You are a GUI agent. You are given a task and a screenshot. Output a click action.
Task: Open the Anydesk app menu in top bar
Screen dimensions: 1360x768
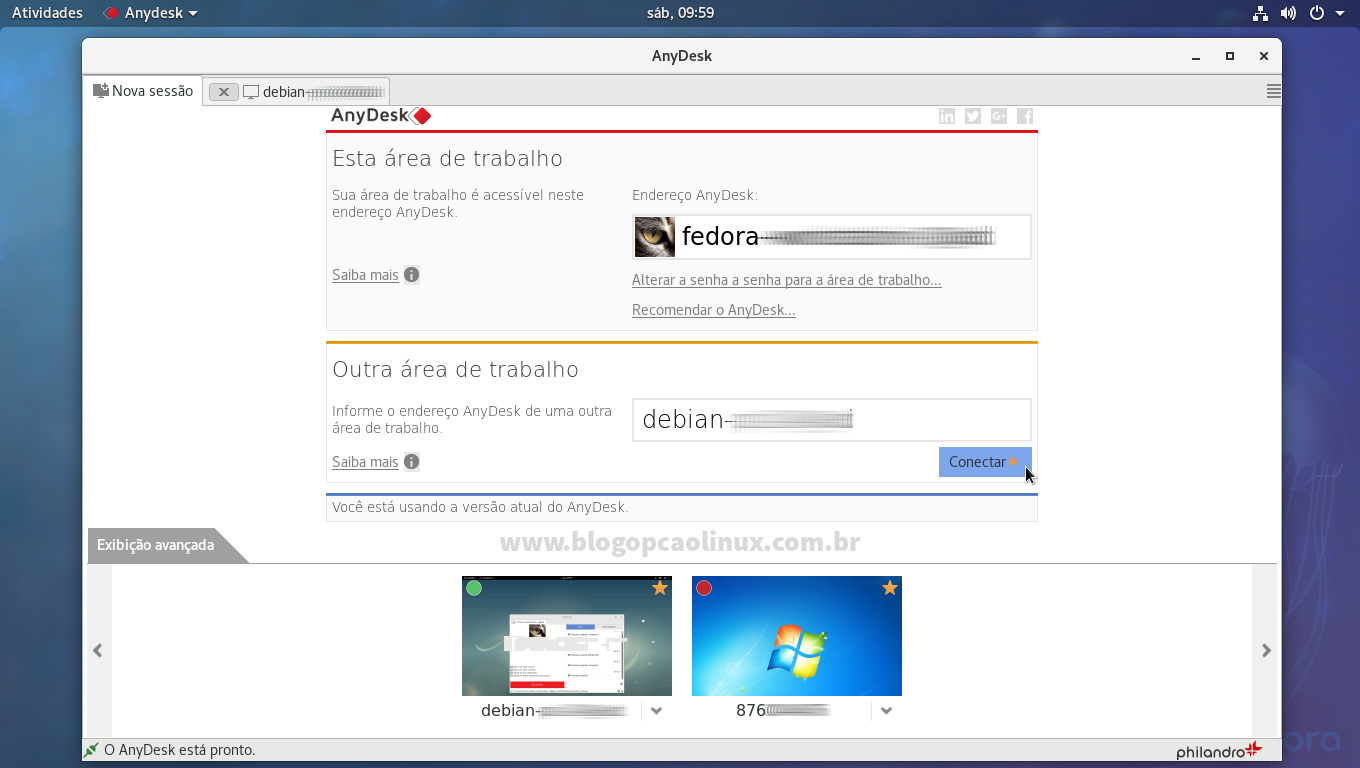pyautogui.click(x=150, y=13)
